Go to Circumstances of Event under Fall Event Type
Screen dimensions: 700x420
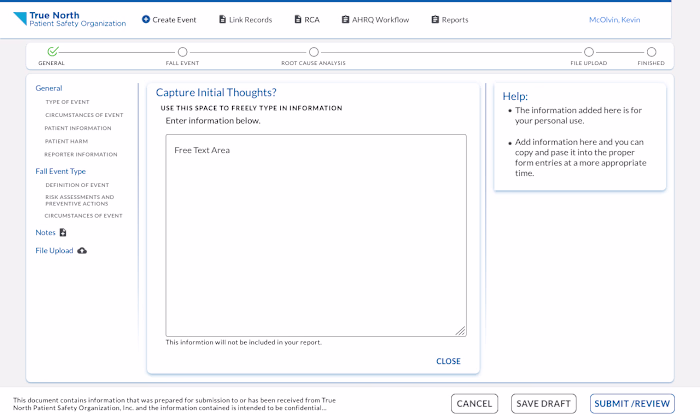coord(83,216)
